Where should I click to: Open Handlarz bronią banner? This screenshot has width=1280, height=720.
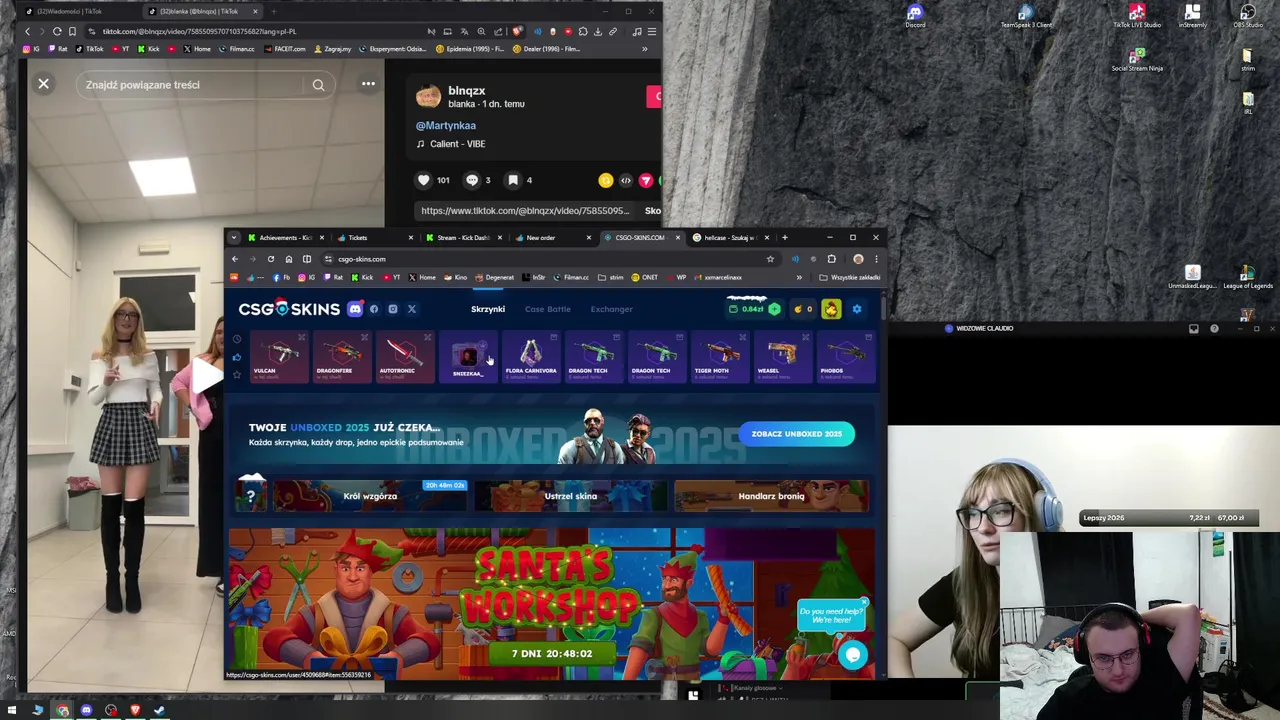tap(771, 496)
